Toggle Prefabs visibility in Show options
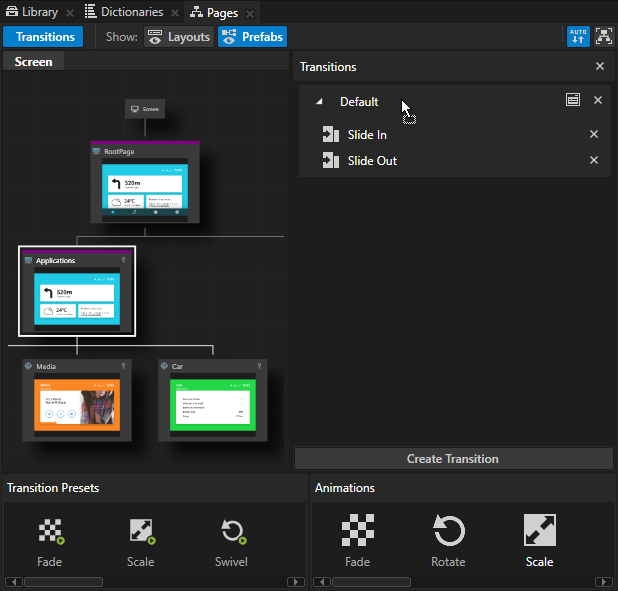Image resolution: width=618 pixels, height=591 pixels. 252,37
